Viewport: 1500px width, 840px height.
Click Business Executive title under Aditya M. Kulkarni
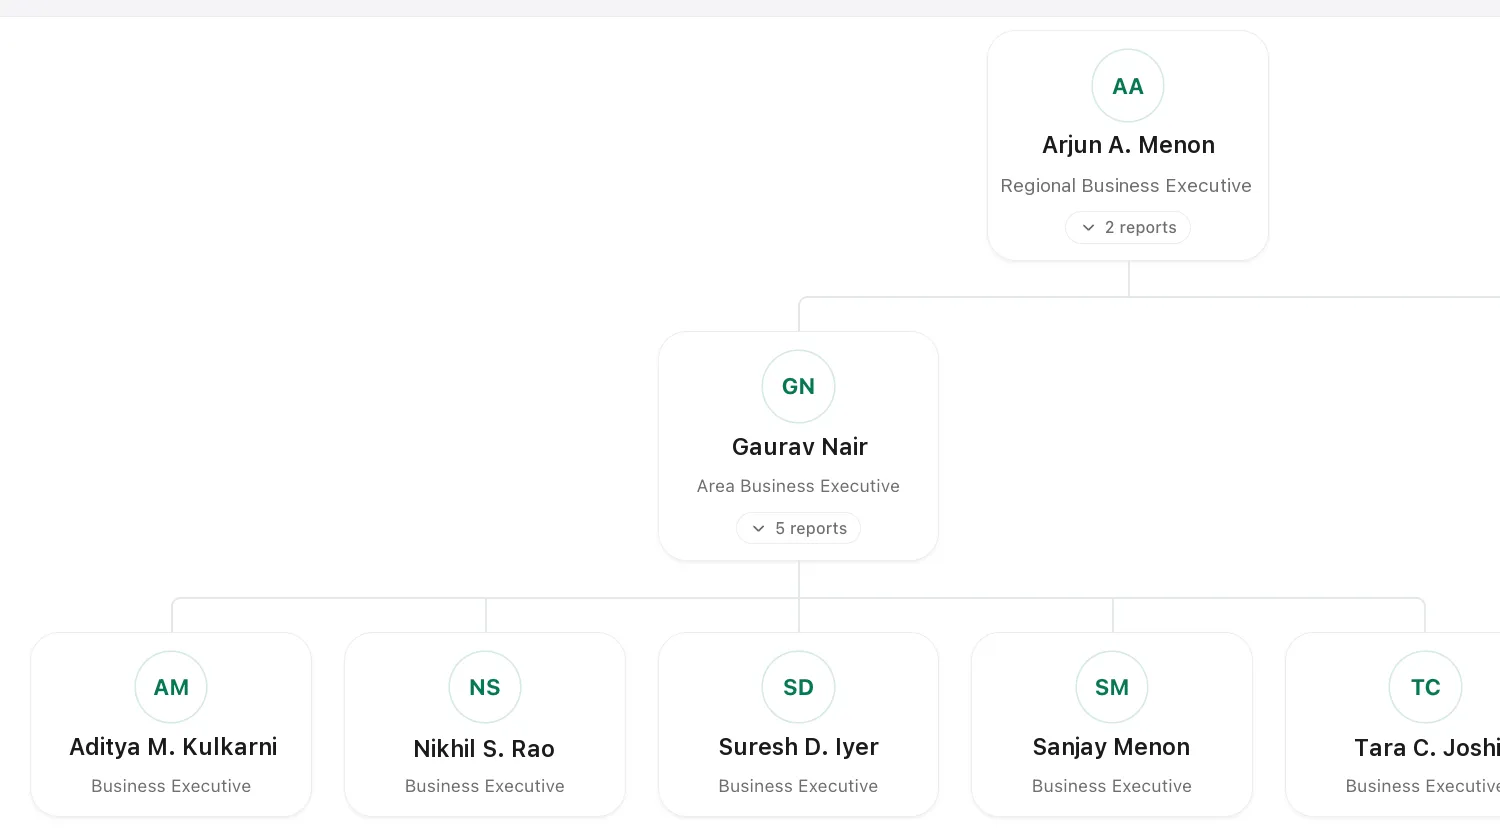(x=171, y=786)
